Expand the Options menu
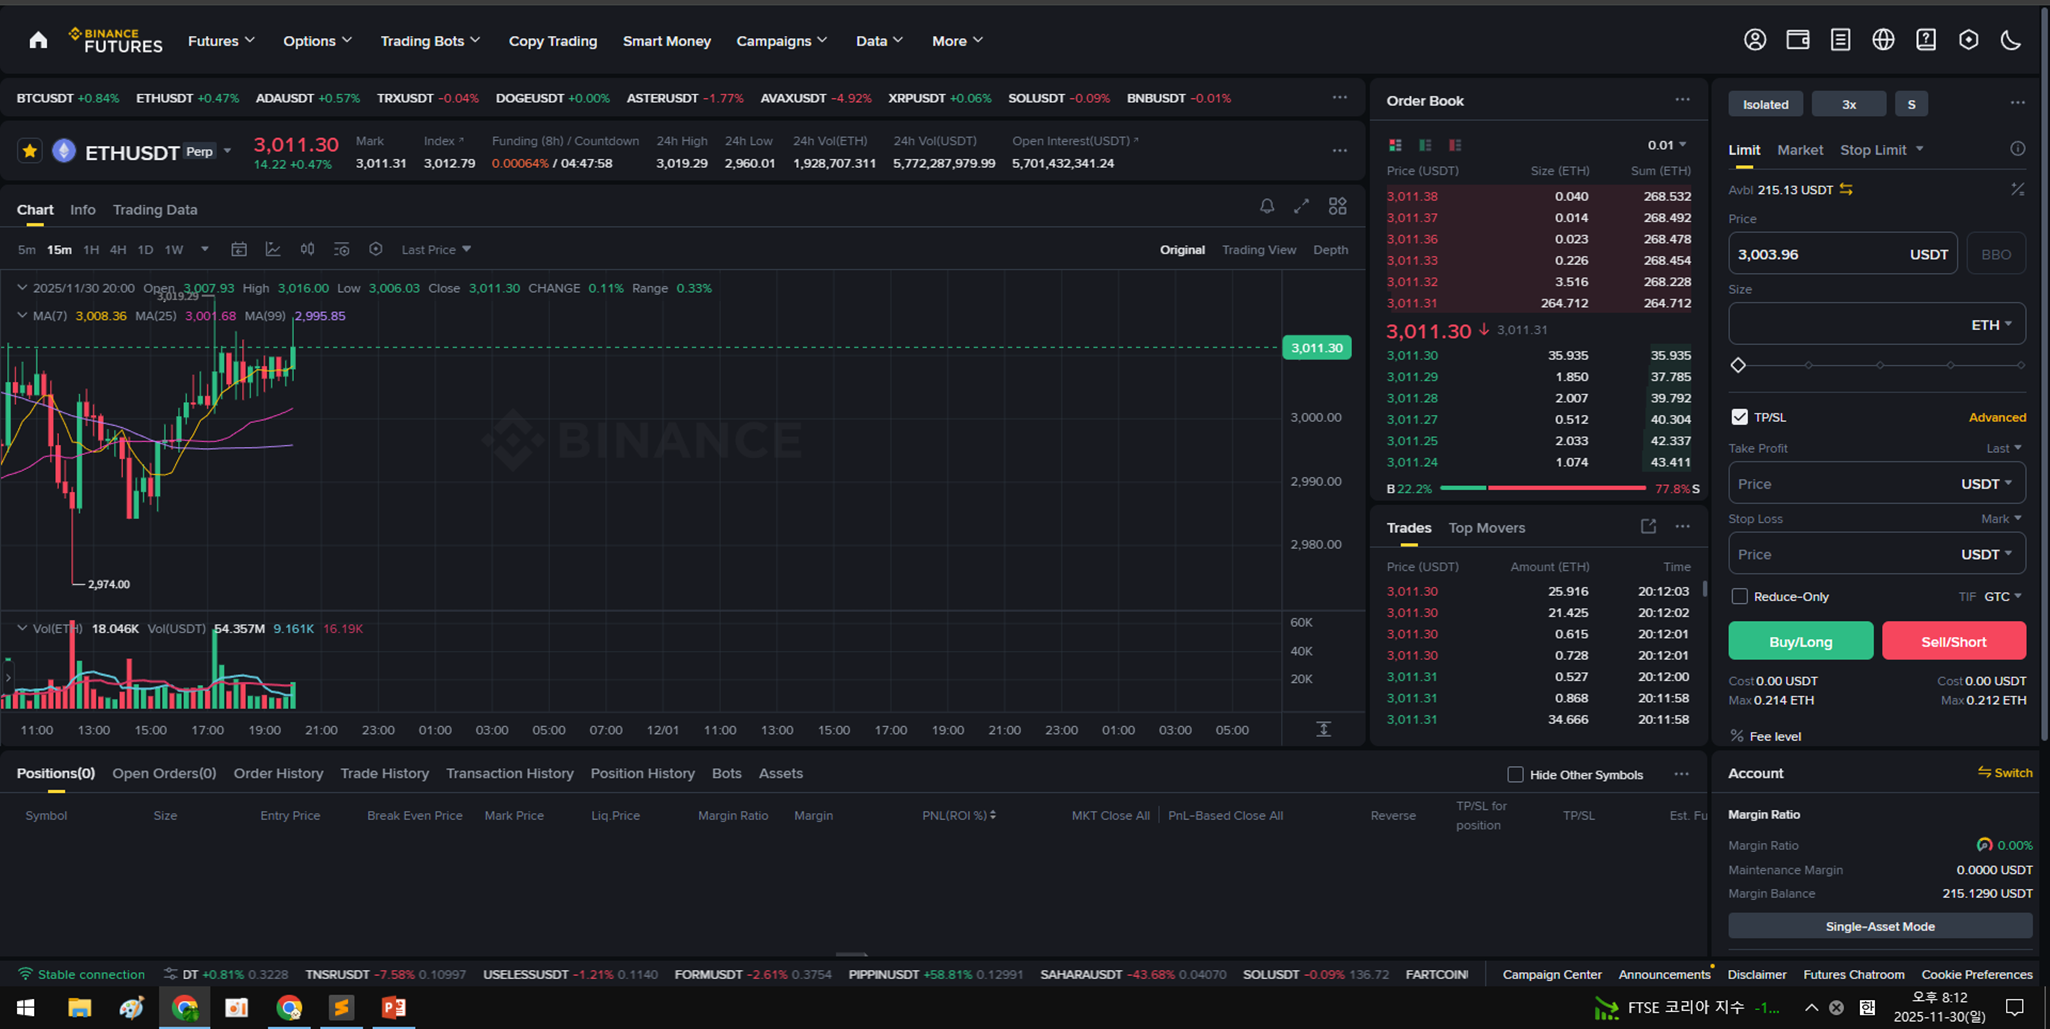This screenshot has height=1029, width=2050. [x=318, y=41]
